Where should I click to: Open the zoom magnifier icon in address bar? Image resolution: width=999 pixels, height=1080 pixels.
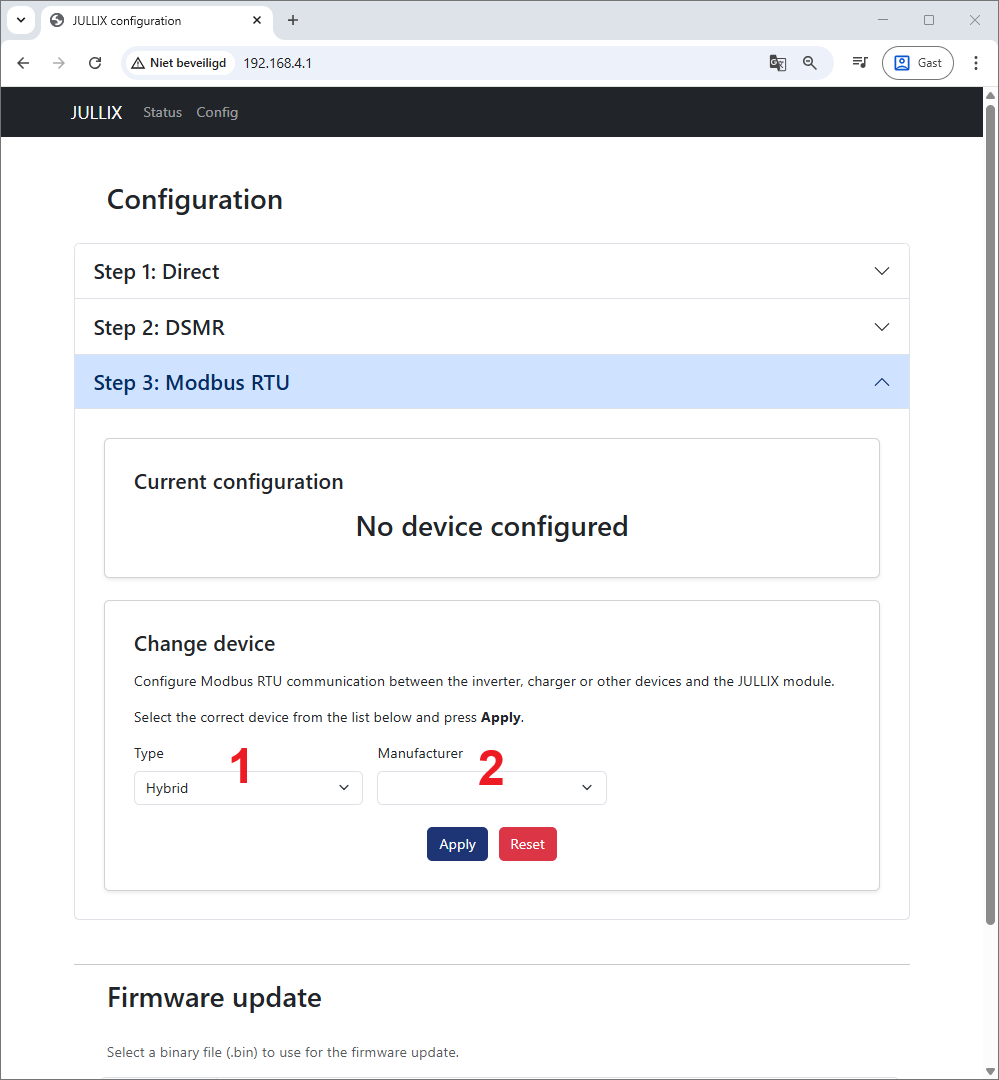[810, 63]
